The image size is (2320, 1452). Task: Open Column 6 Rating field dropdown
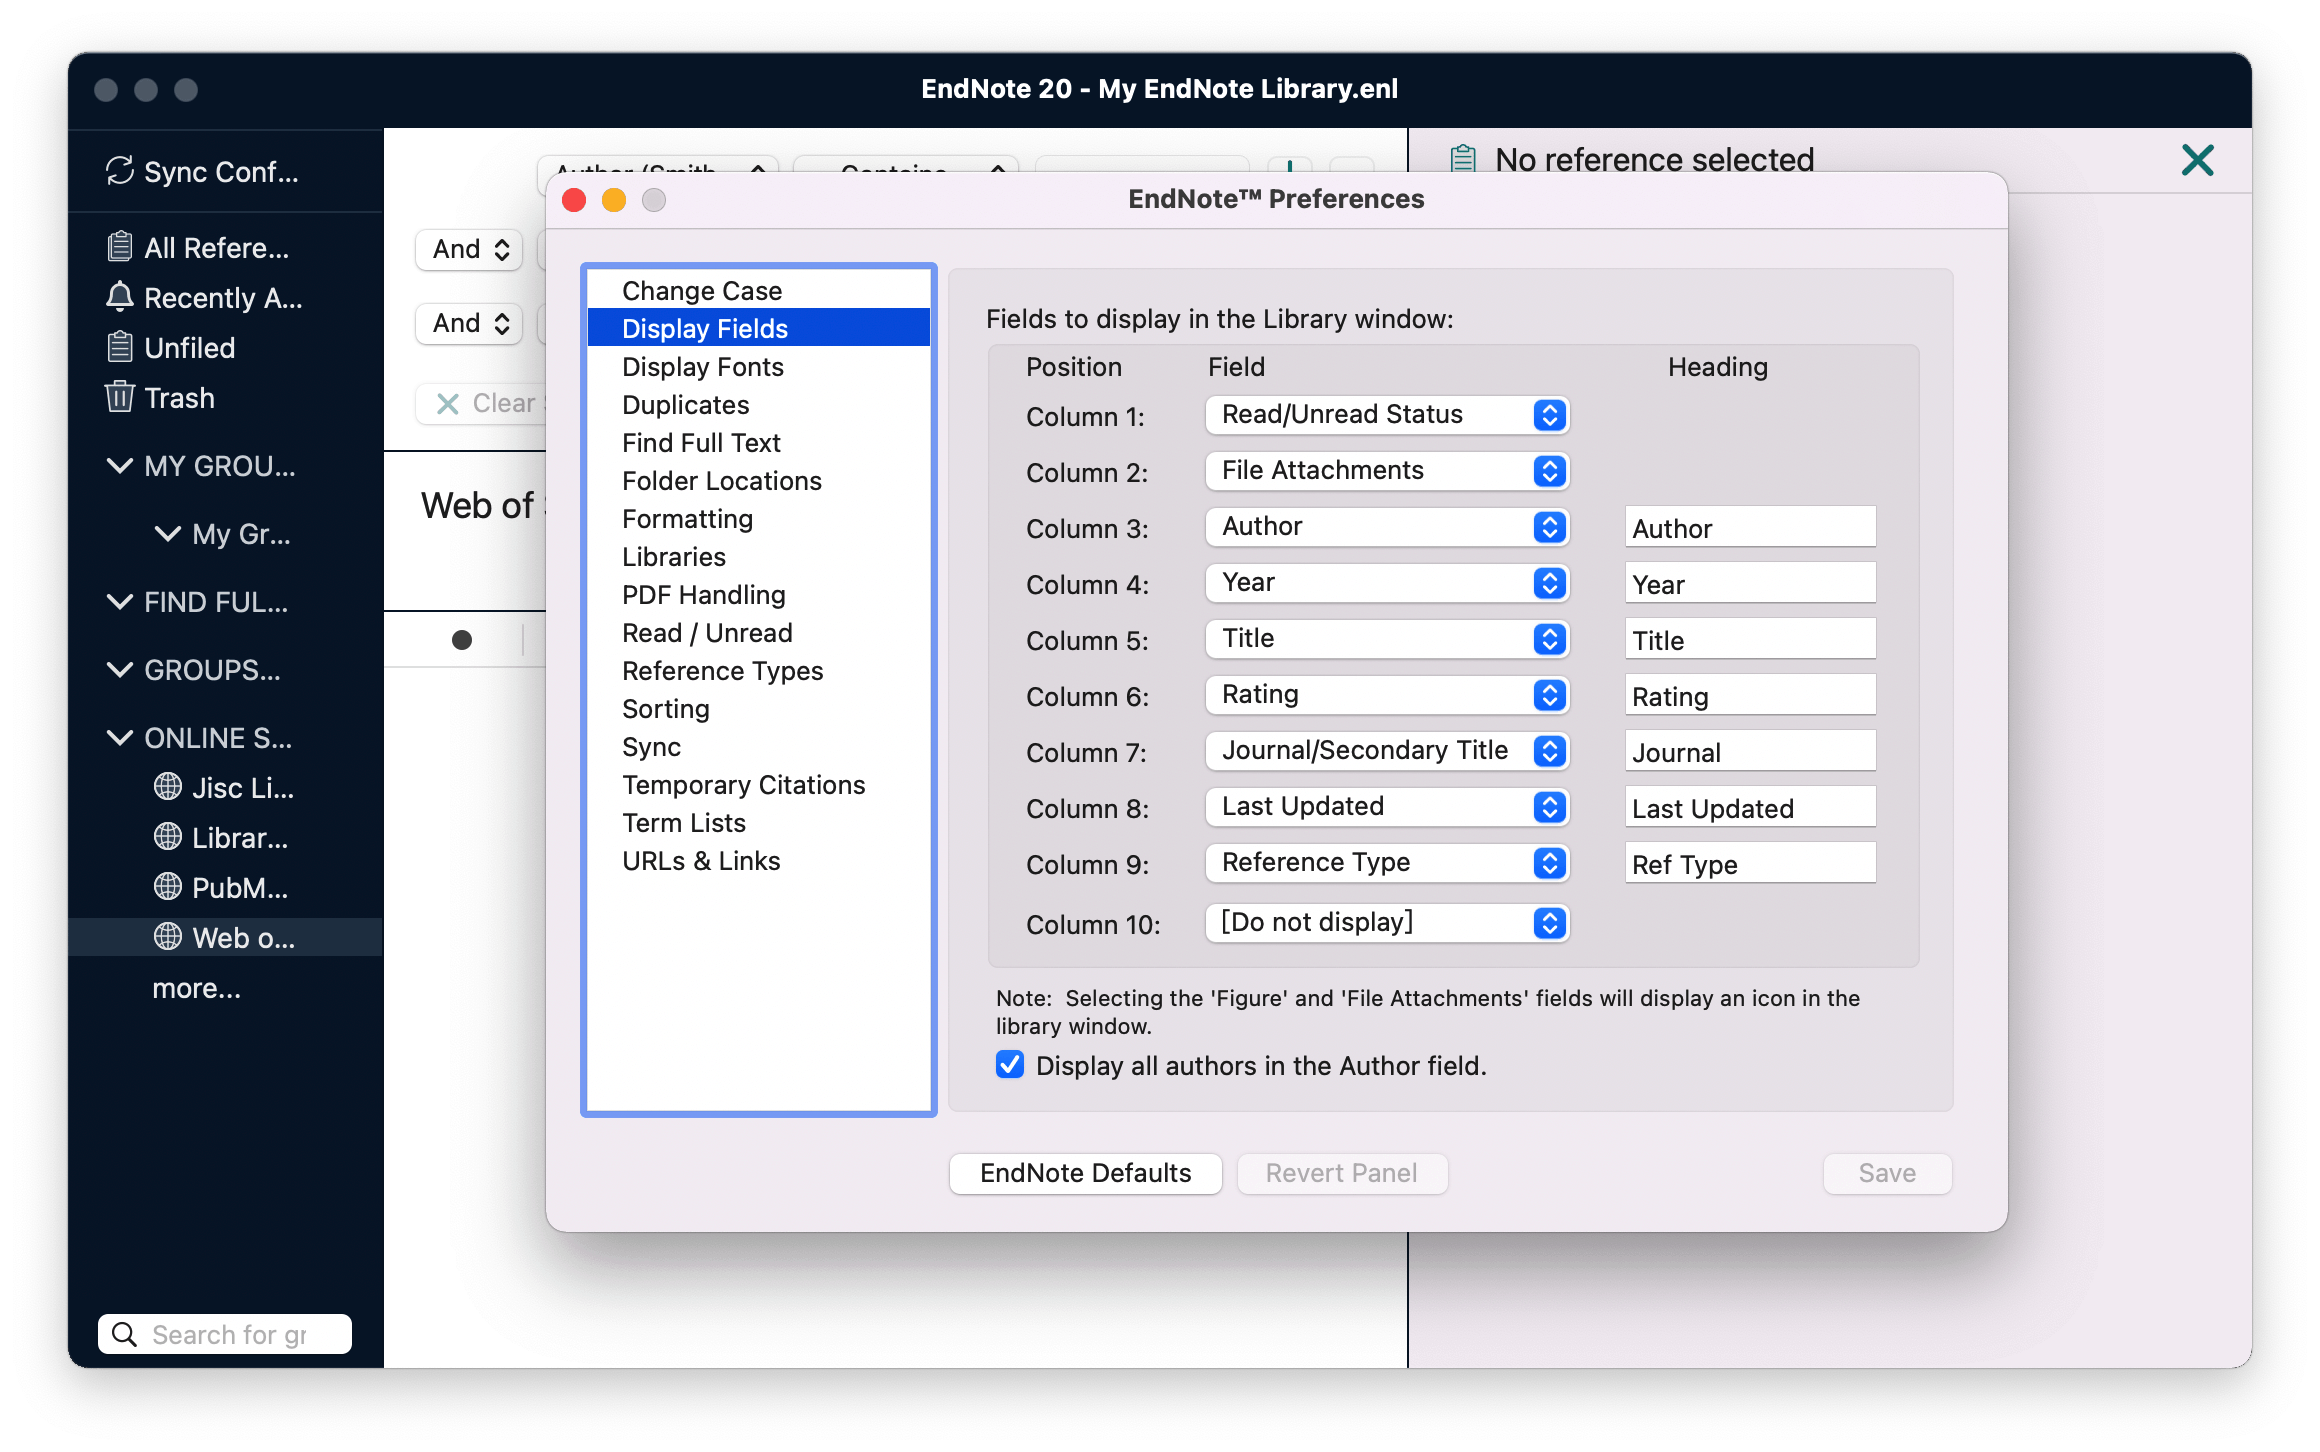coord(1387,694)
